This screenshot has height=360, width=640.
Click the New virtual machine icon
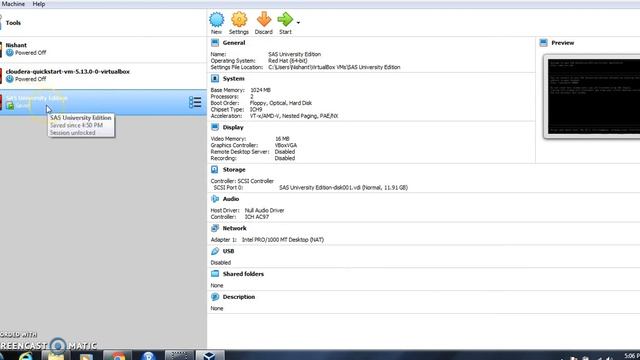click(216, 20)
